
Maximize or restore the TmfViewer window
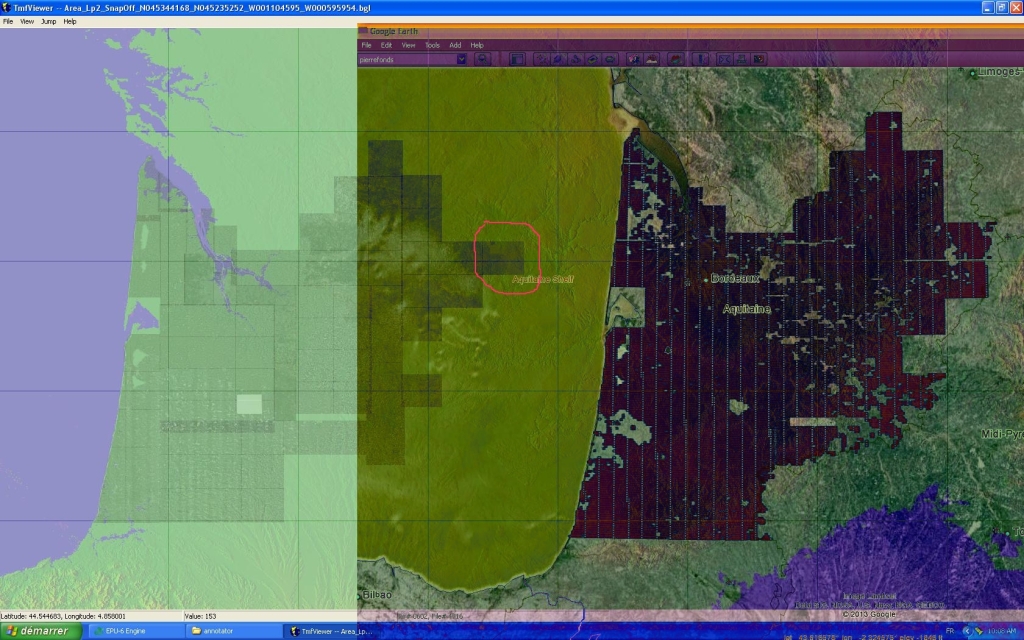[1002, 8]
